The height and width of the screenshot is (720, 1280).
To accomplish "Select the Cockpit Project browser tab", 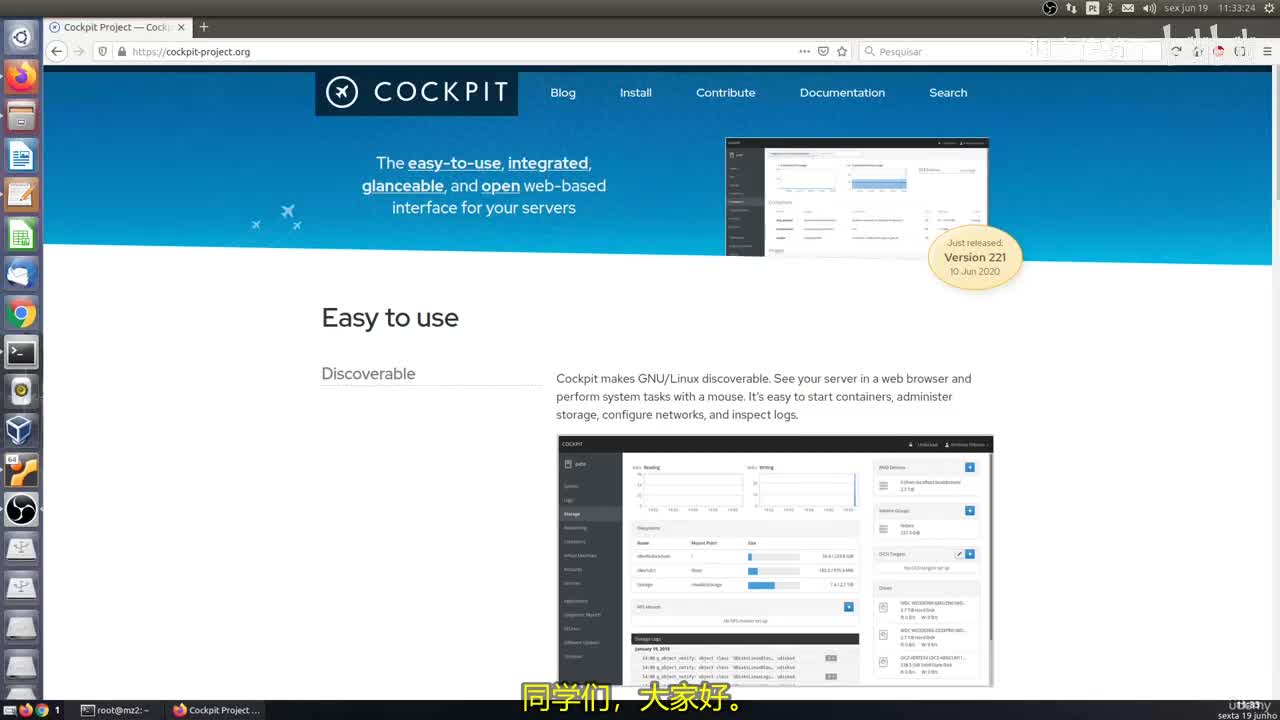I will pos(117,27).
